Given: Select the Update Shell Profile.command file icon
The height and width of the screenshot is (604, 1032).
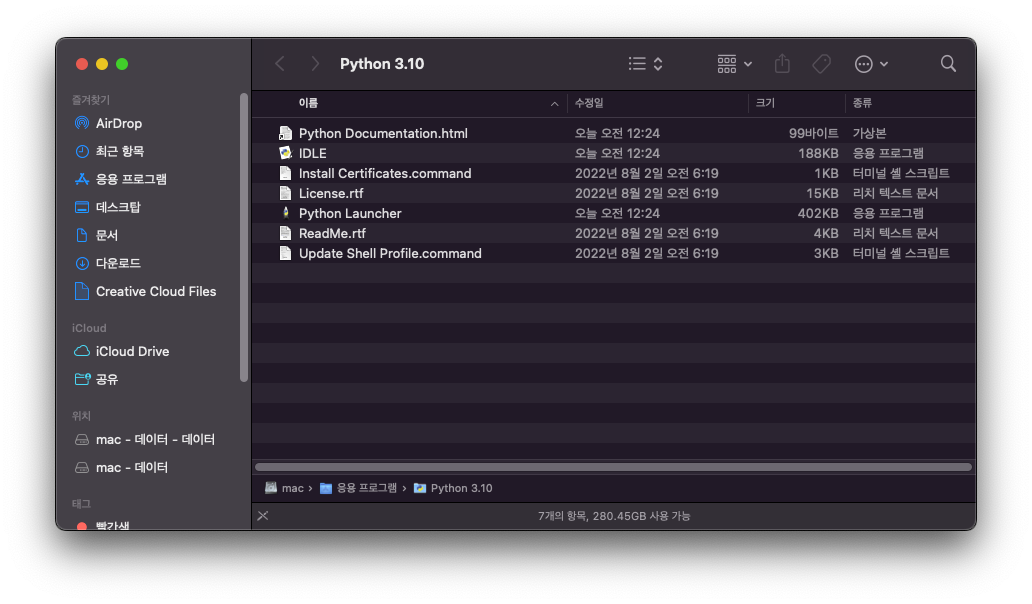Looking at the screenshot, I should tap(285, 253).
